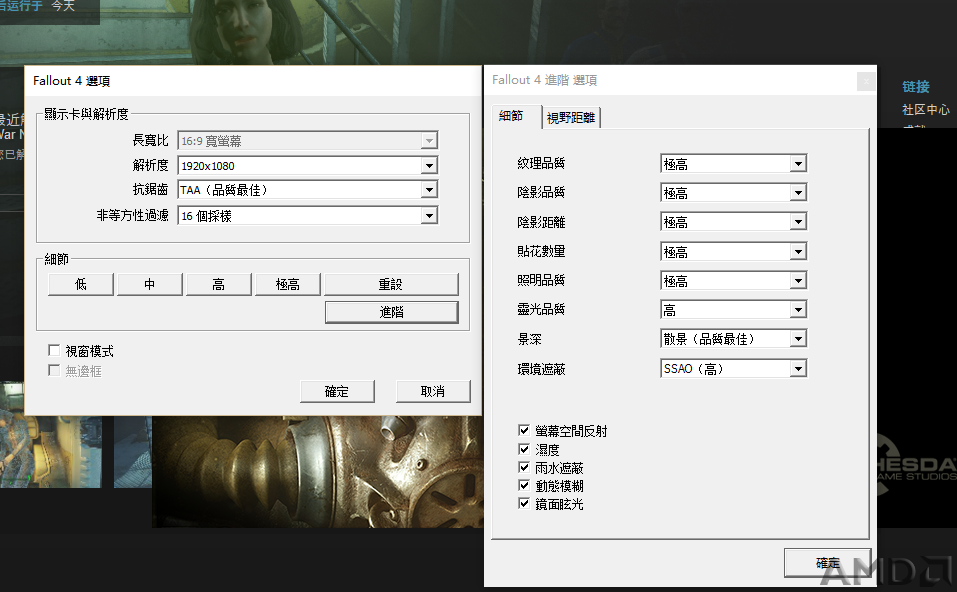Click the 链接 heading in the Steam window
The image size is (957, 592).
tap(915, 87)
